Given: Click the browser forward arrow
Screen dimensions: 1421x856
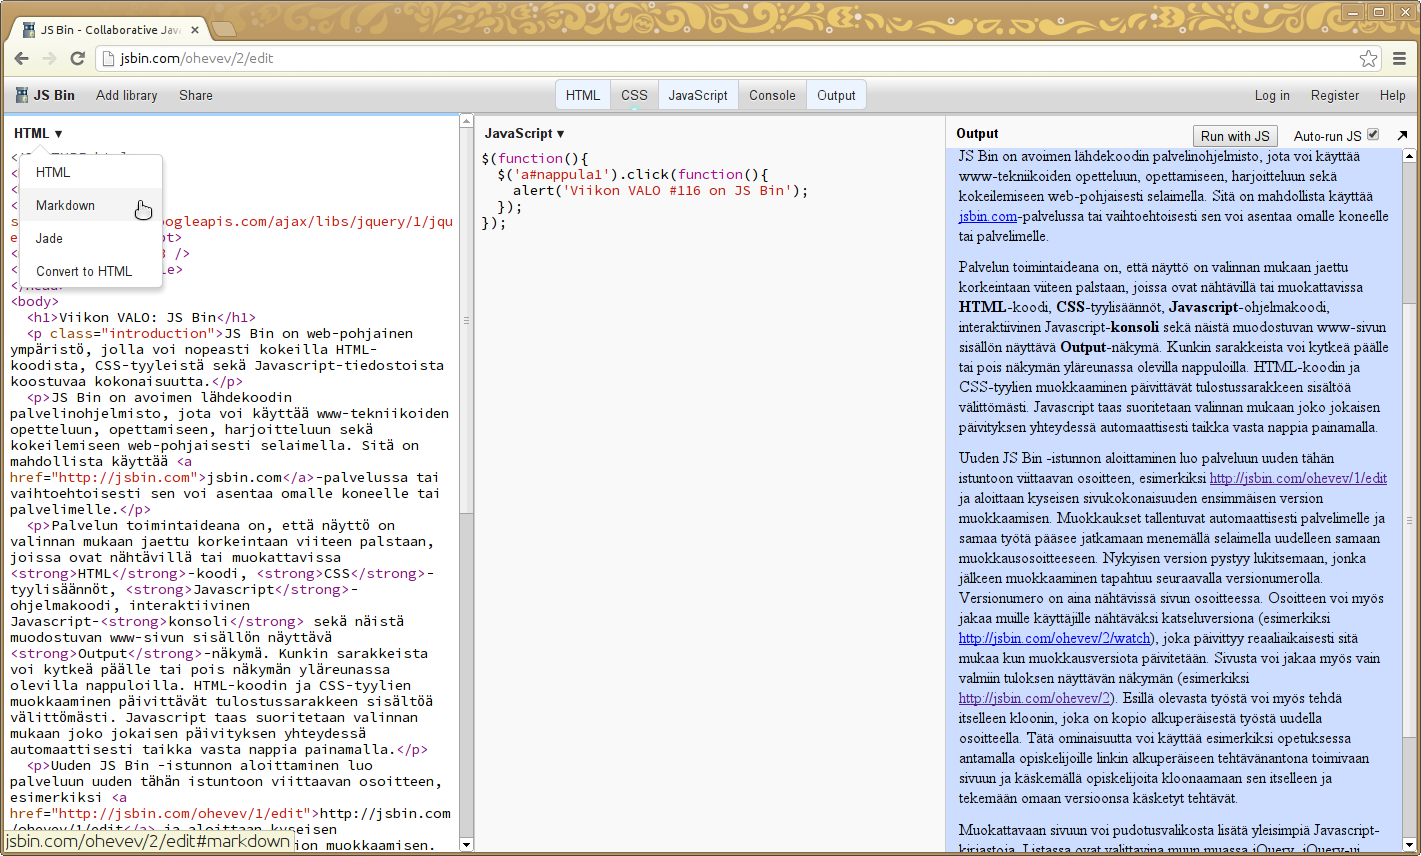Looking at the screenshot, I should tap(49, 59).
